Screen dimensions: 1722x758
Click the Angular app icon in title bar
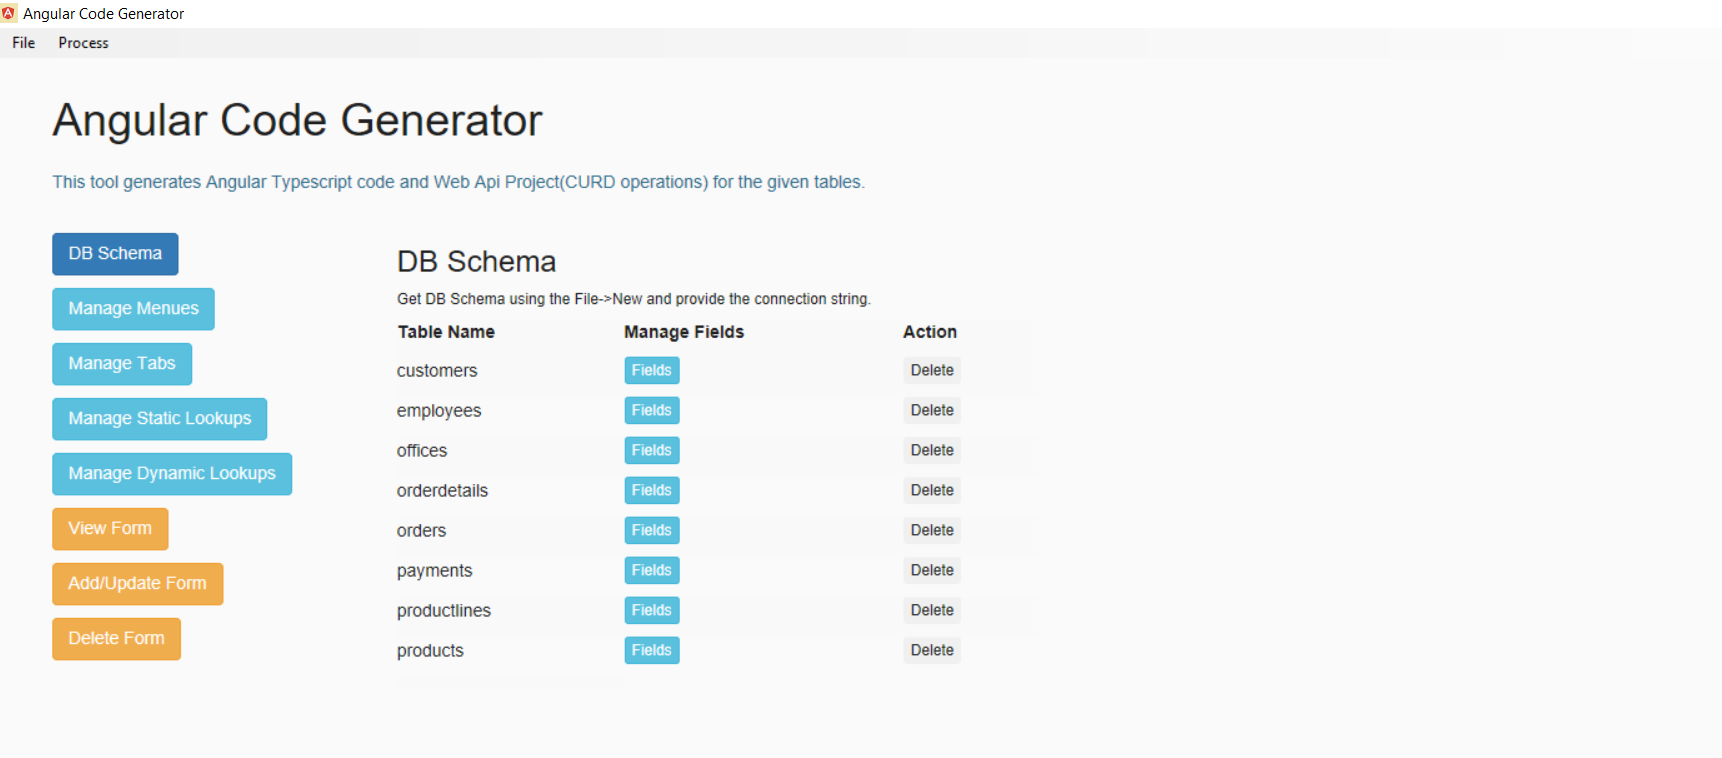[9, 13]
